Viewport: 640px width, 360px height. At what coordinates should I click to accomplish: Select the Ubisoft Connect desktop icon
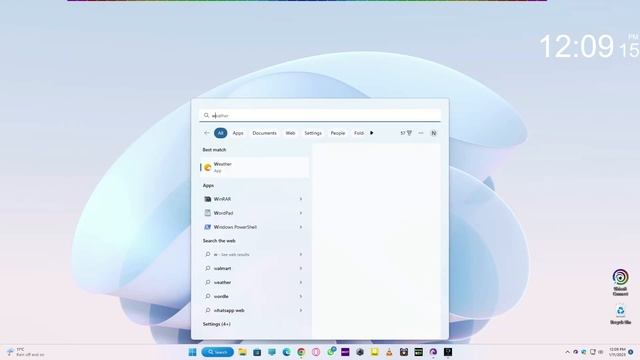coord(620,282)
